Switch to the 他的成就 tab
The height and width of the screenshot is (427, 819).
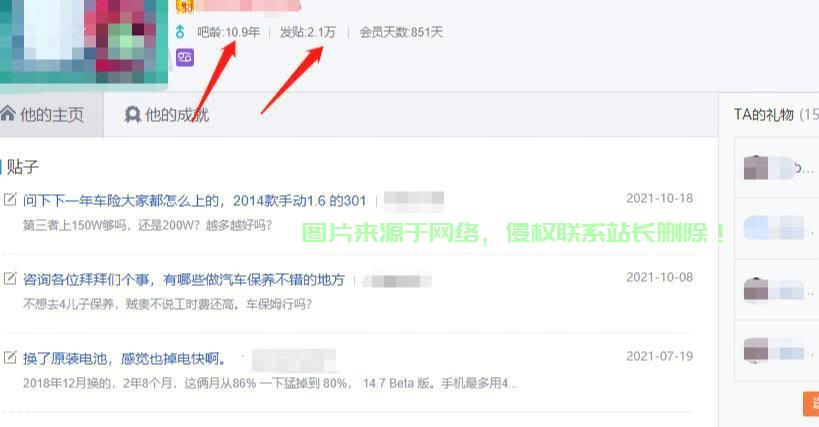tap(167, 114)
